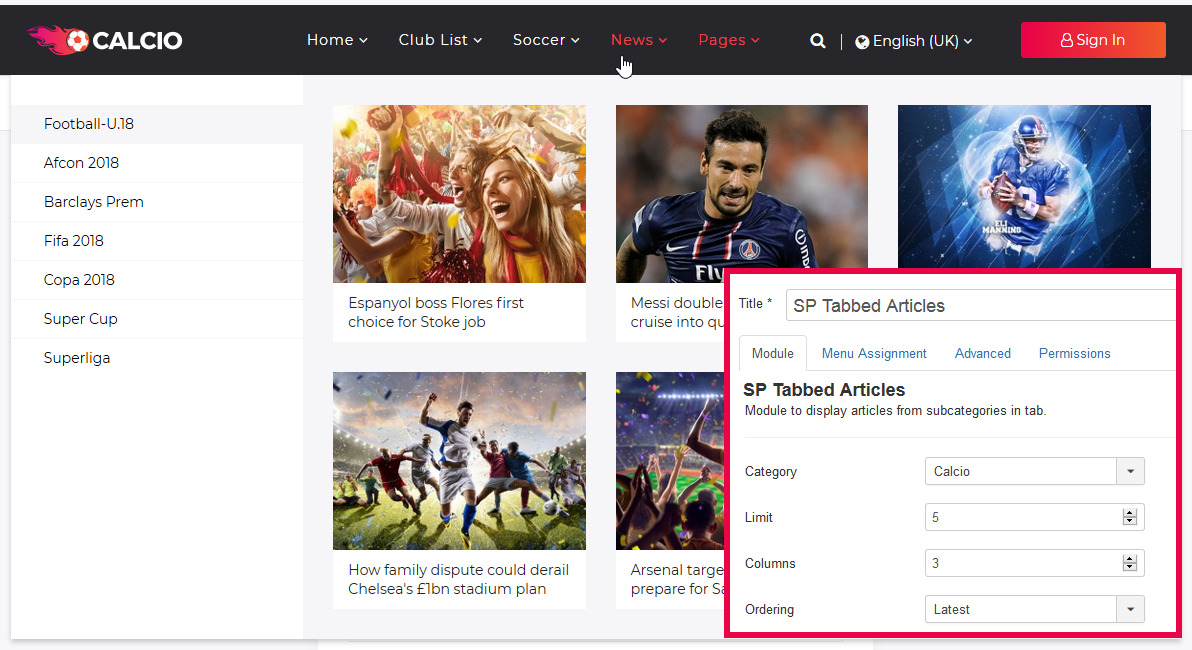The image size is (1192, 650).
Task: Click the 'SP Tabbed Articles' module heading
Action: 824,390
